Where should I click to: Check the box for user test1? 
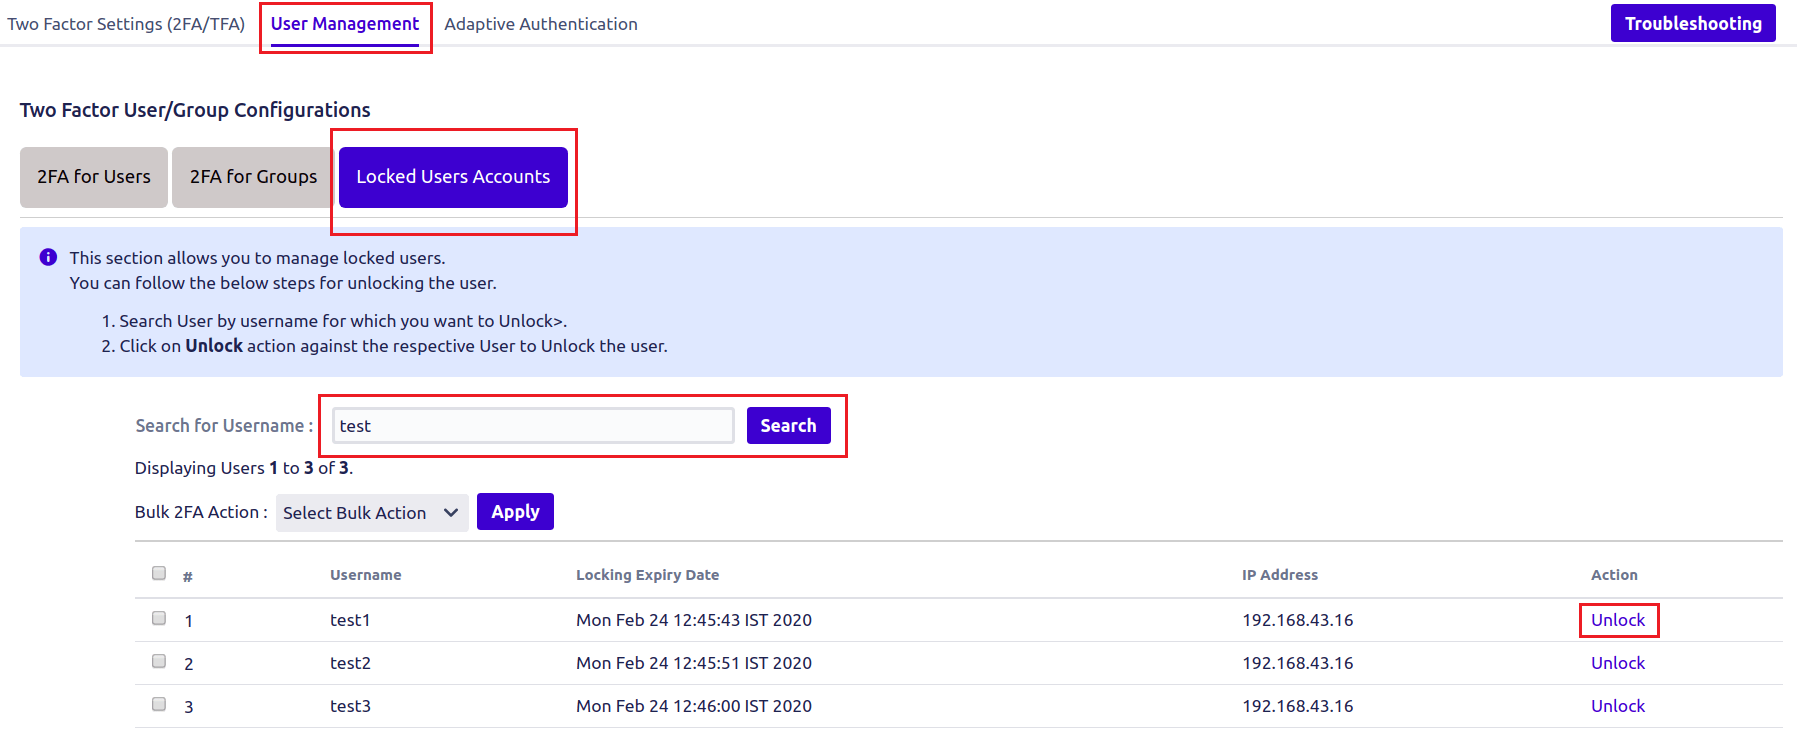(159, 618)
